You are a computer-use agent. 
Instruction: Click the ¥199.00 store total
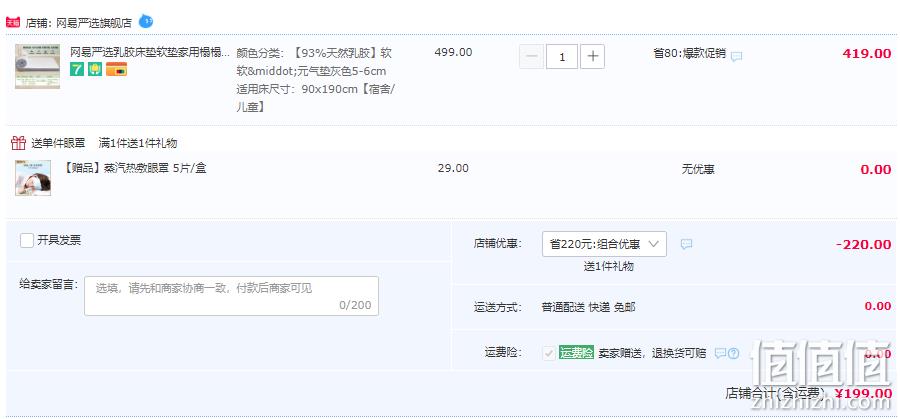pyautogui.click(x=864, y=393)
